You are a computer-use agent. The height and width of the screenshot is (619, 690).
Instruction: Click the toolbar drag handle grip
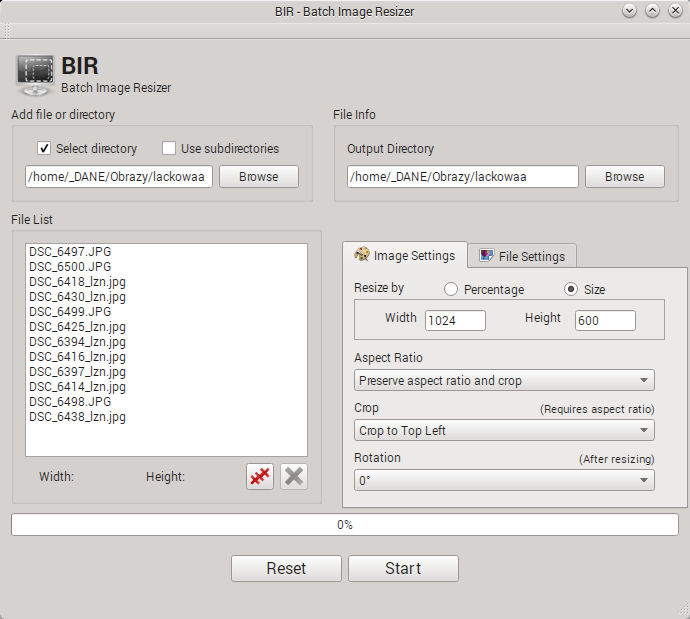click(7, 31)
